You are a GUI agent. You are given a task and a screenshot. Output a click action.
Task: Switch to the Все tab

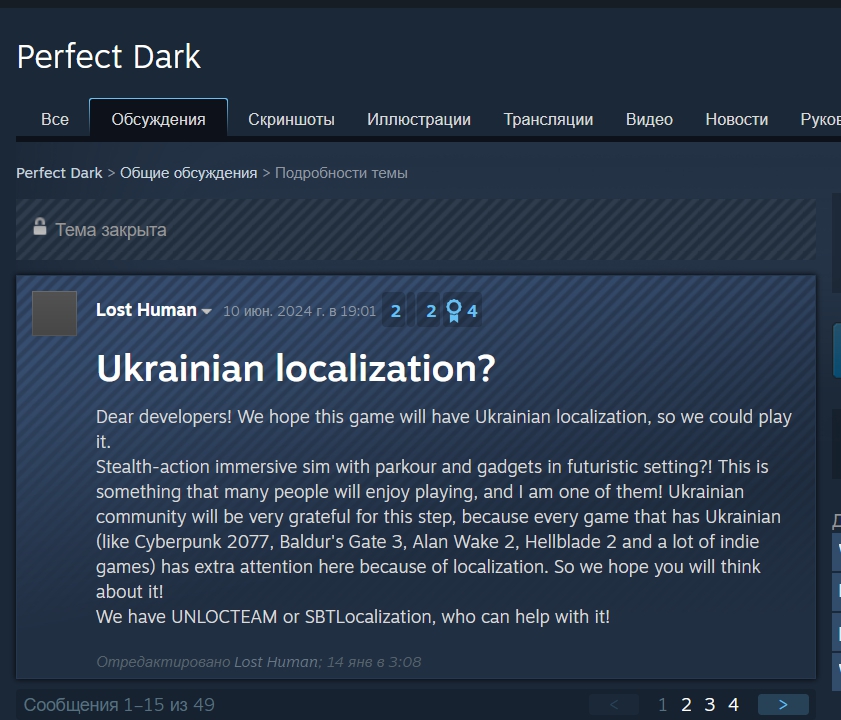pos(55,119)
